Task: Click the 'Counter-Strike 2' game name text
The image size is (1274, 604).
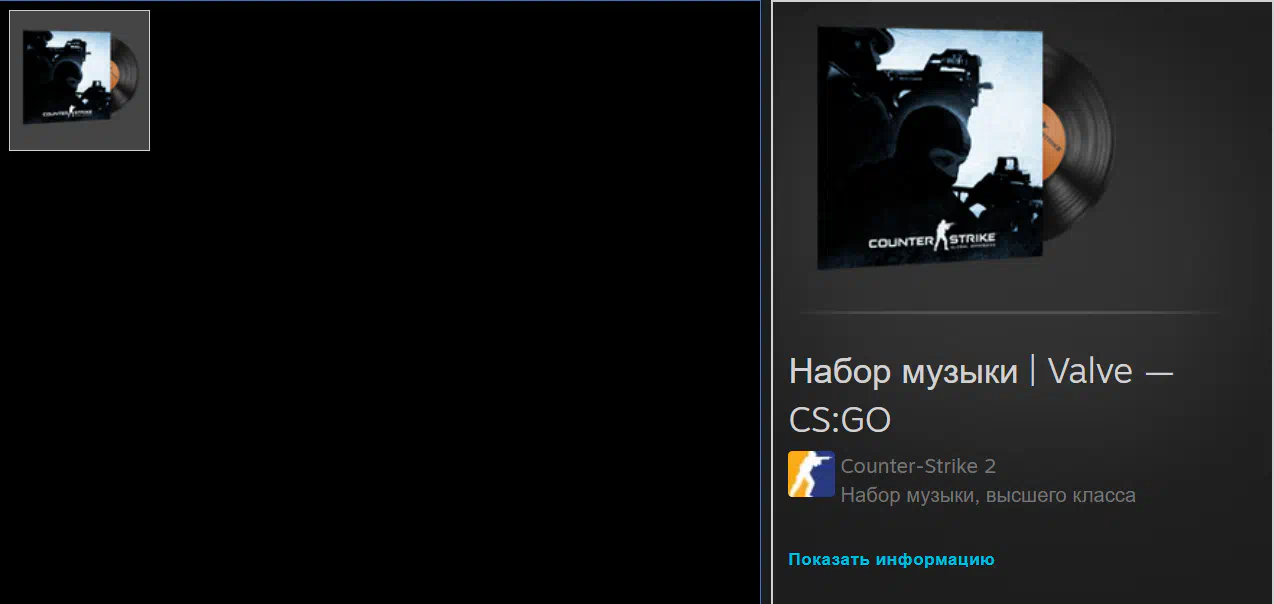Action: click(918, 466)
